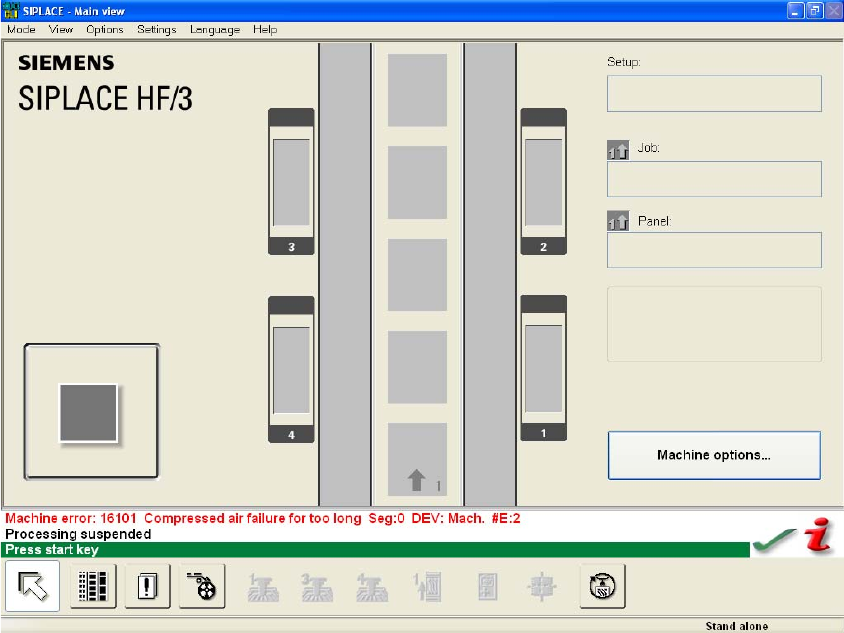Select feeder location 3
This screenshot has height=633, width=844.
point(291,181)
